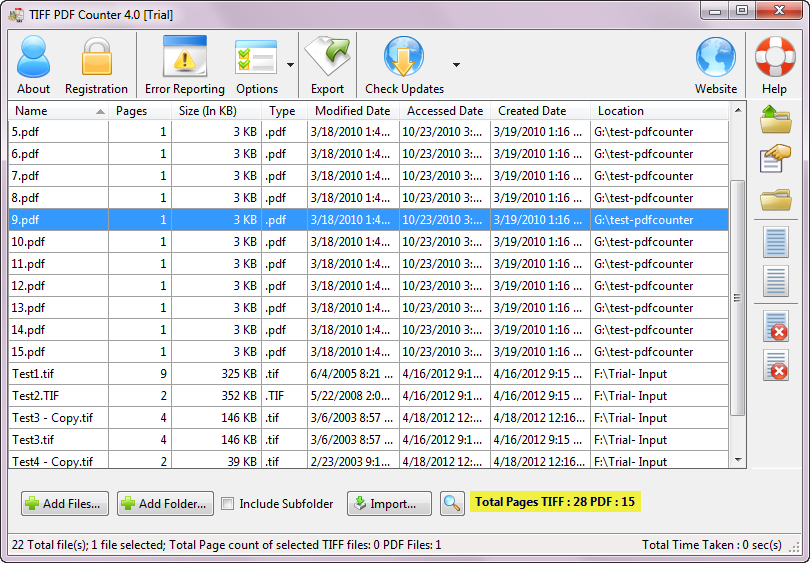Click Total Pages TIFF : 28 PDF : 15 label

point(555,502)
